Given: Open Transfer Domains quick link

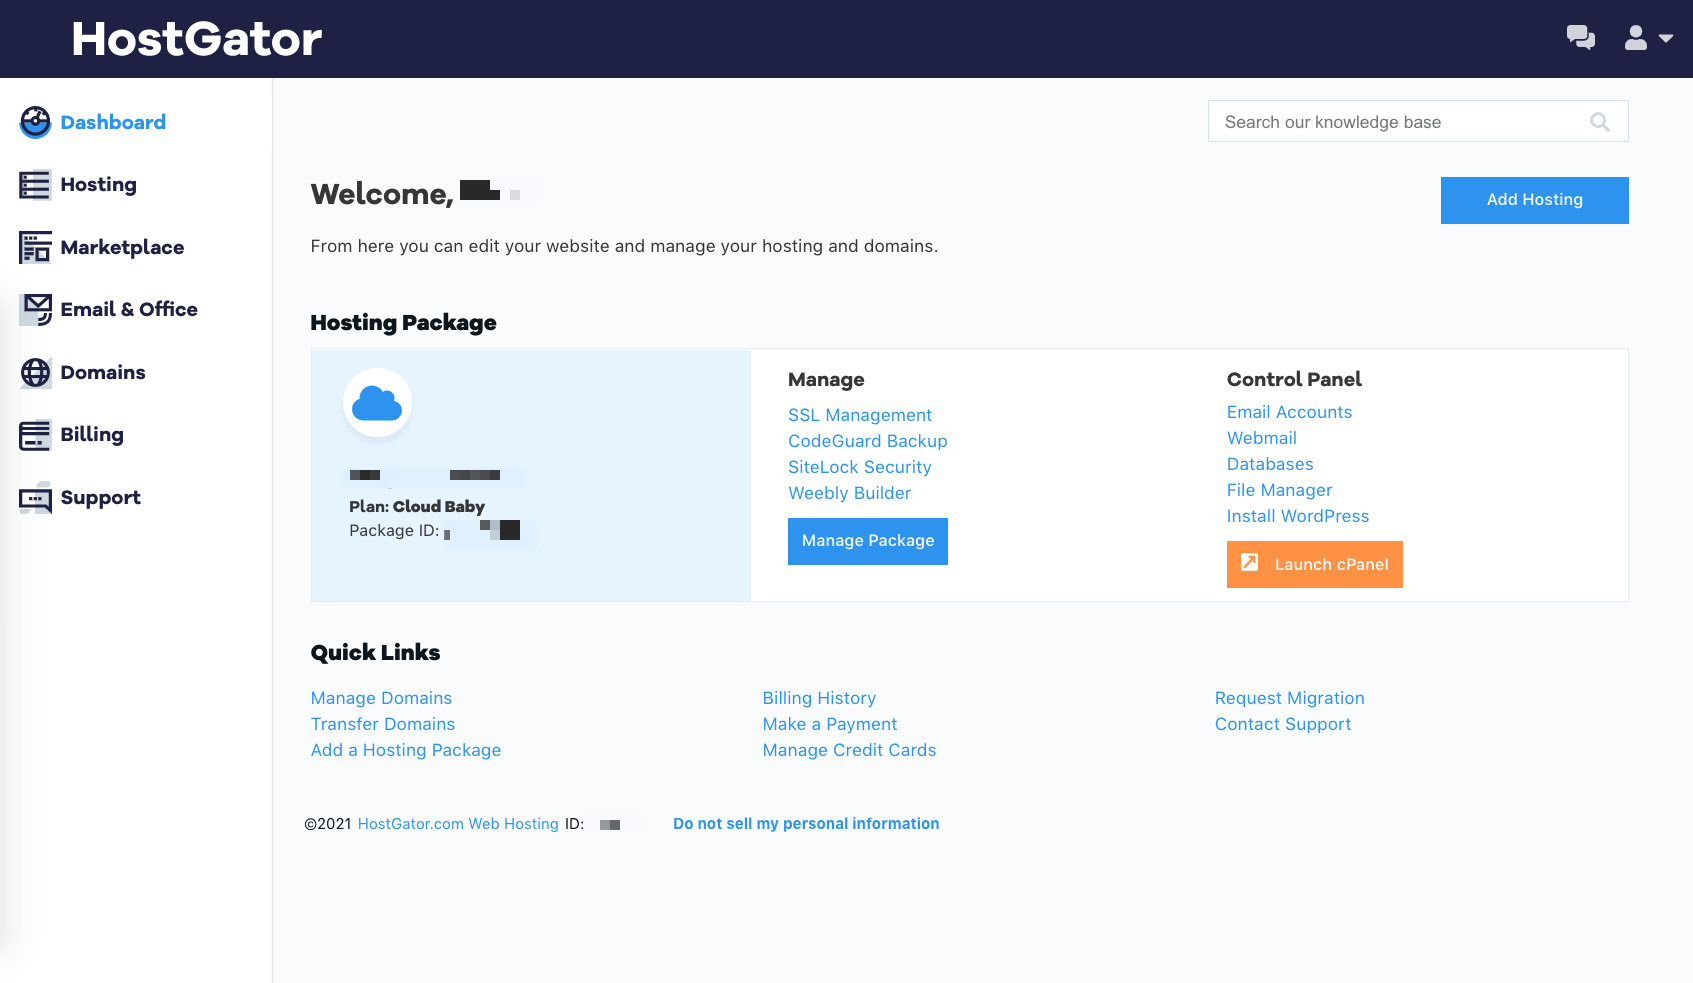Looking at the screenshot, I should (383, 724).
